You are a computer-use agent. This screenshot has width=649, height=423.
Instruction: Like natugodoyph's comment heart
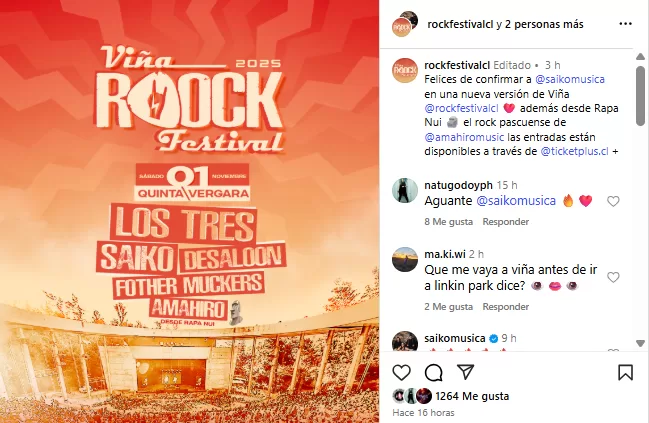point(613,201)
